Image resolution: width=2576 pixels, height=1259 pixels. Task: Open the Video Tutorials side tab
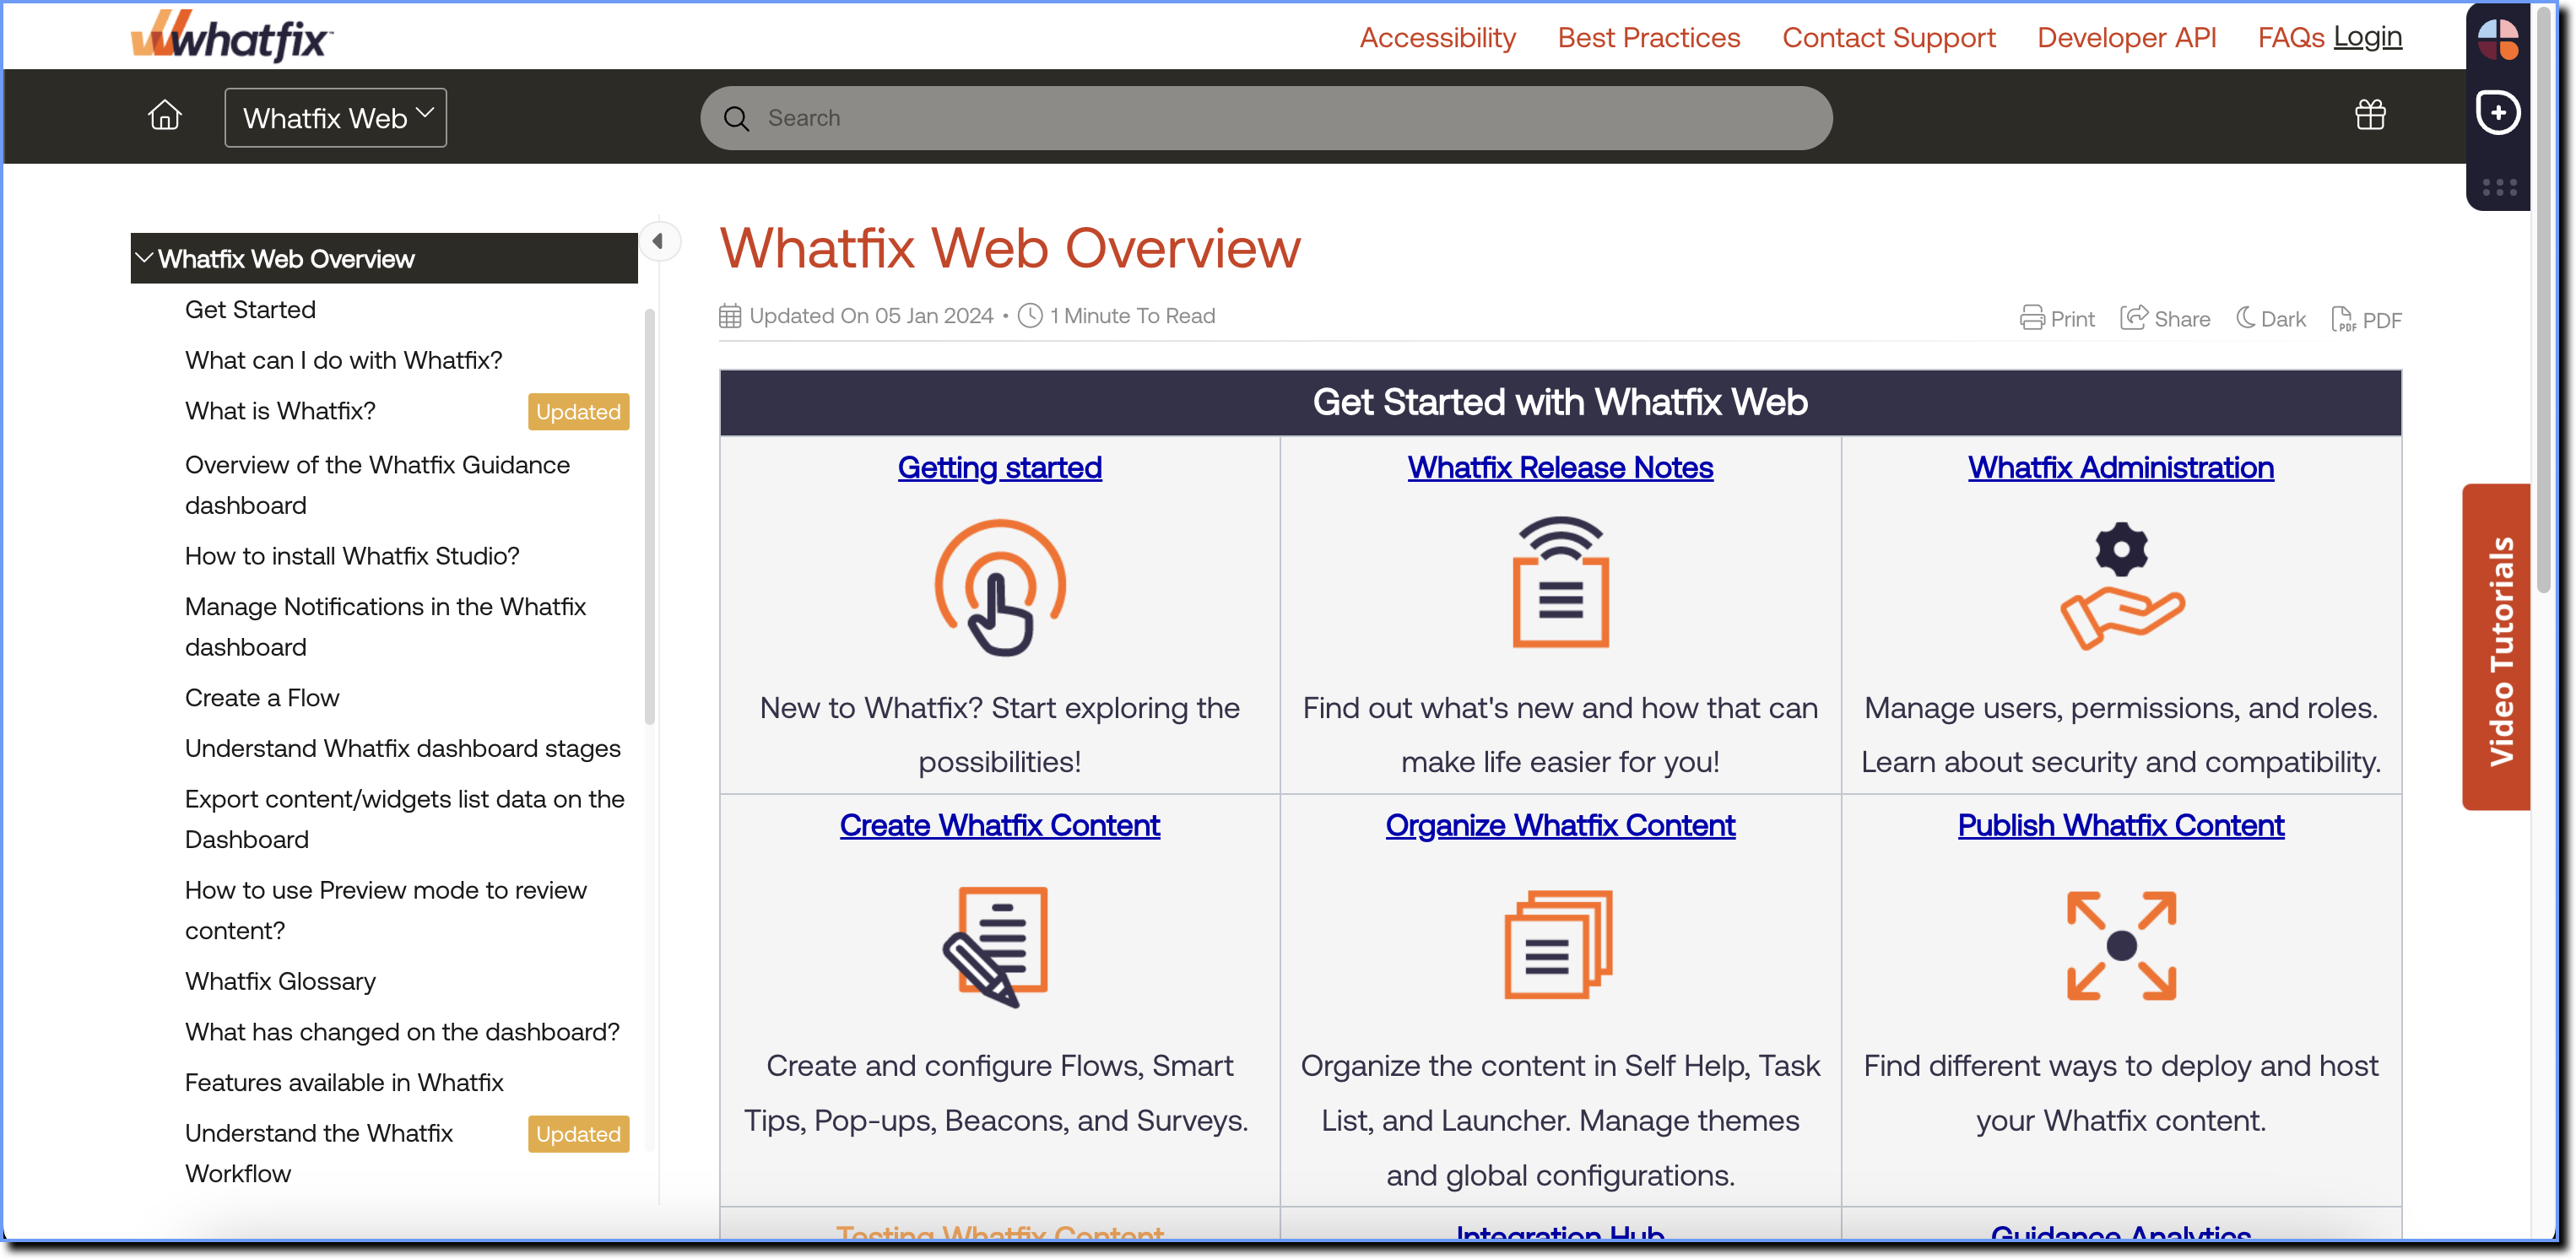pyautogui.click(x=2496, y=648)
